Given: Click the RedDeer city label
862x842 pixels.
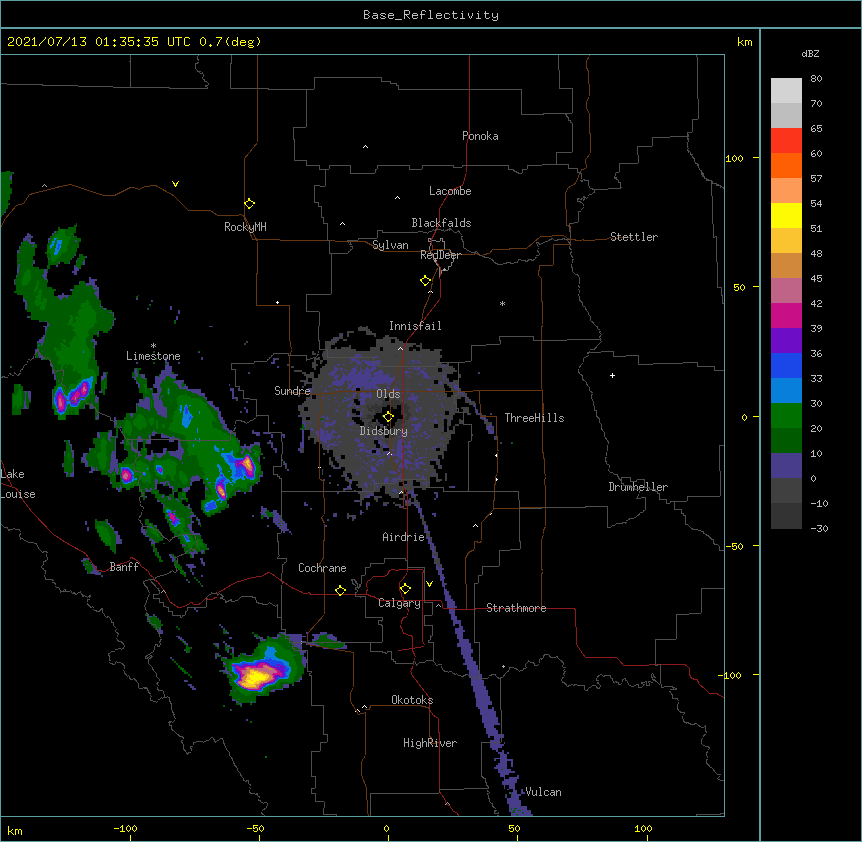Looking at the screenshot, I should 440,255.
